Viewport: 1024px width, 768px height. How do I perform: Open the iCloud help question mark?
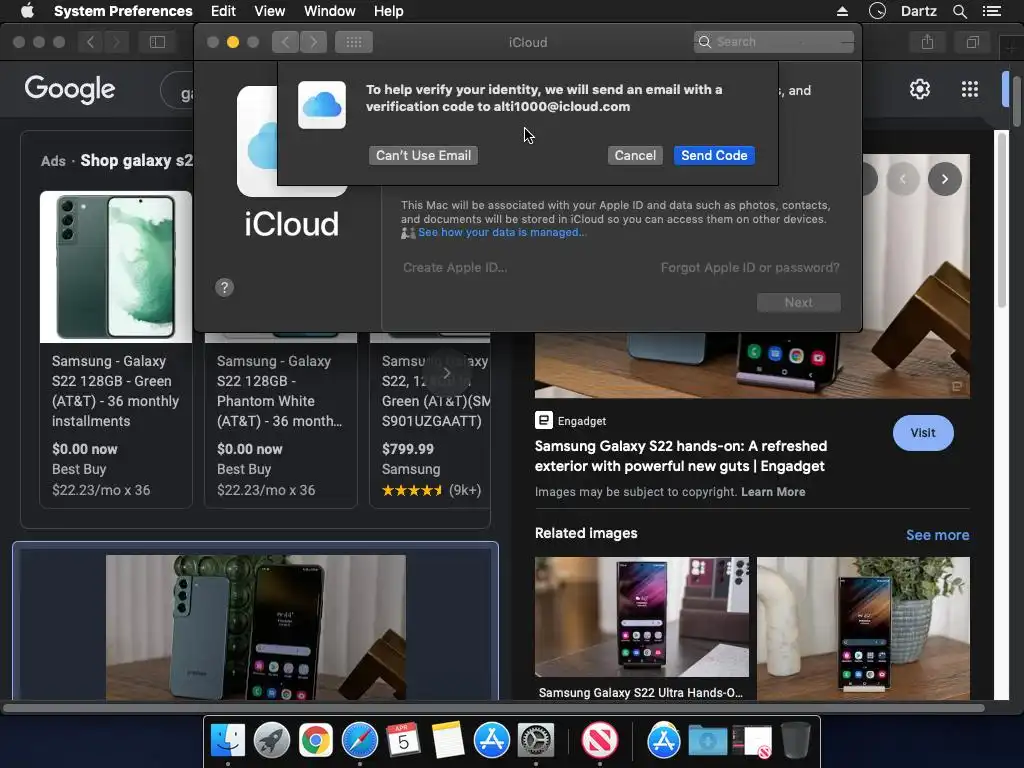pos(224,287)
